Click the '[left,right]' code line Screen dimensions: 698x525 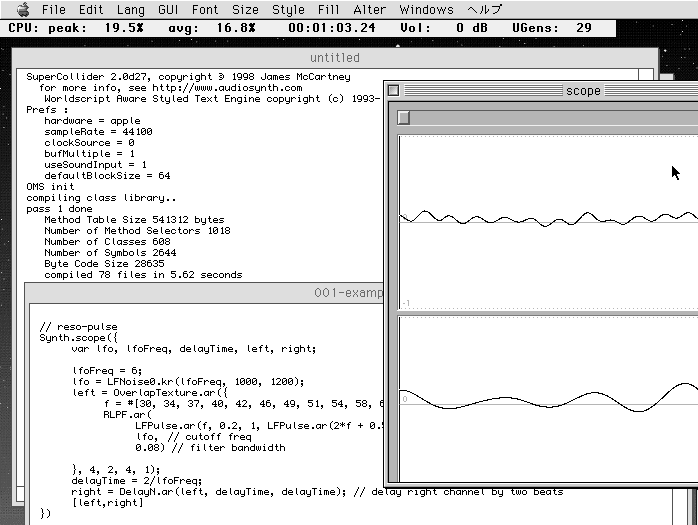click(107, 503)
